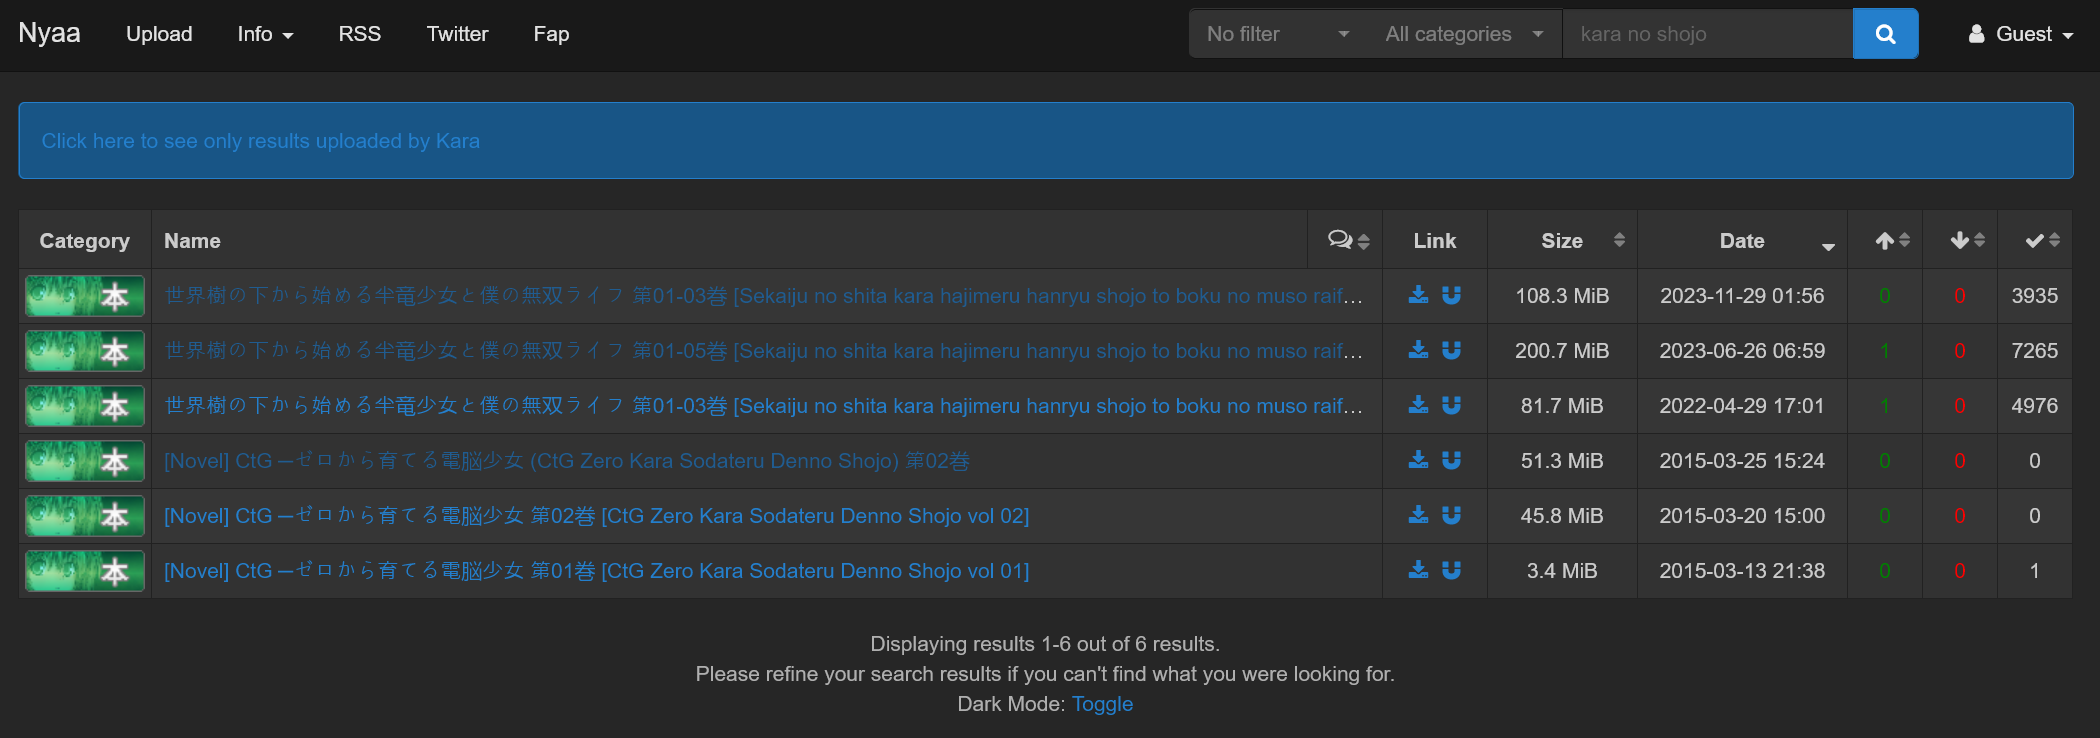Download torrent for the 3.4 MiB entry
Image resolution: width=2100 pixels, height=738 pixels.
point(1418,570)
